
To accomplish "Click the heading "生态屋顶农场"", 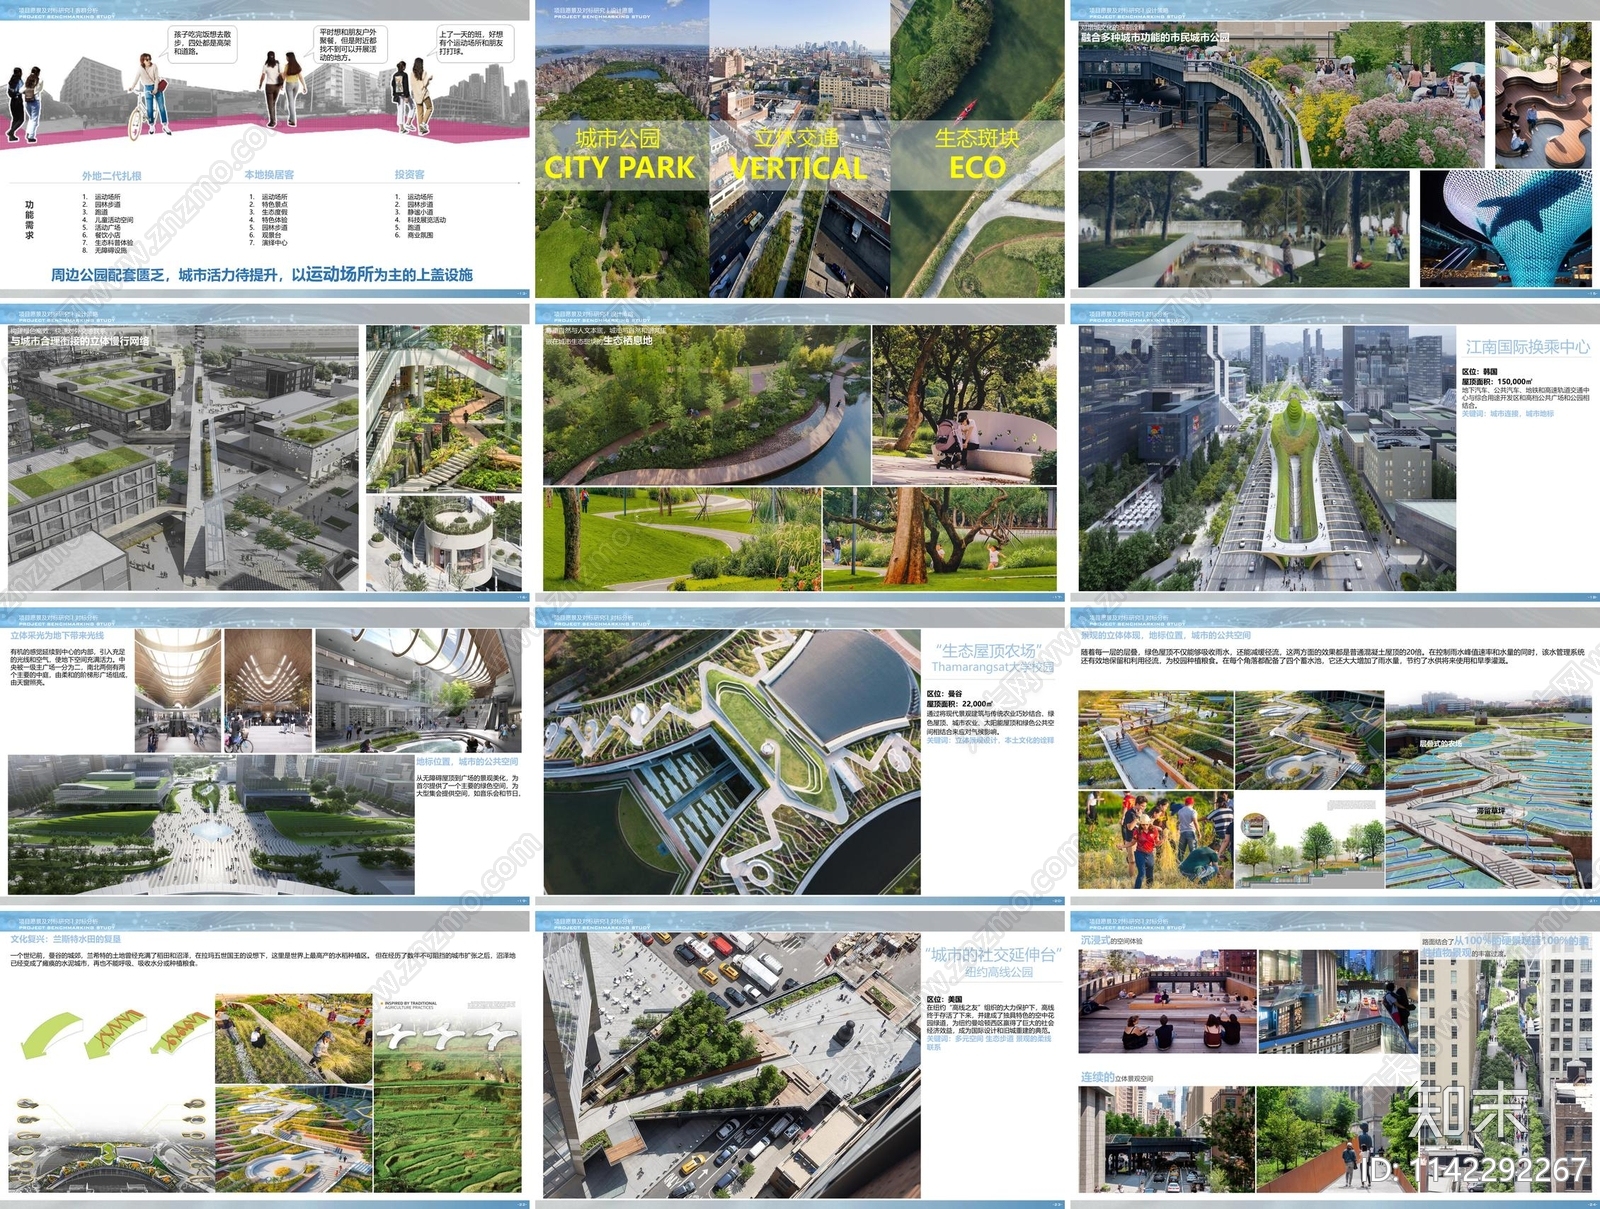I will (x=990, y=650).
